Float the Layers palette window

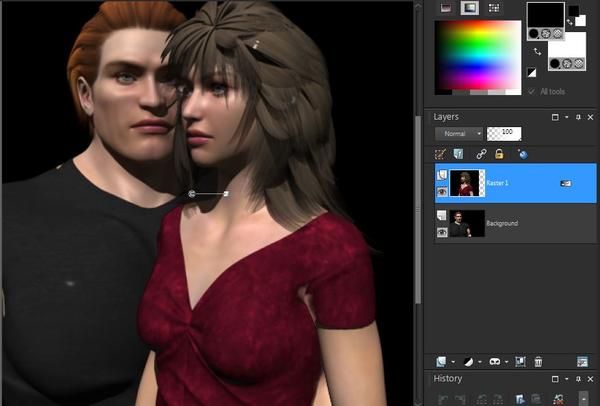click(x=555, y=117)
